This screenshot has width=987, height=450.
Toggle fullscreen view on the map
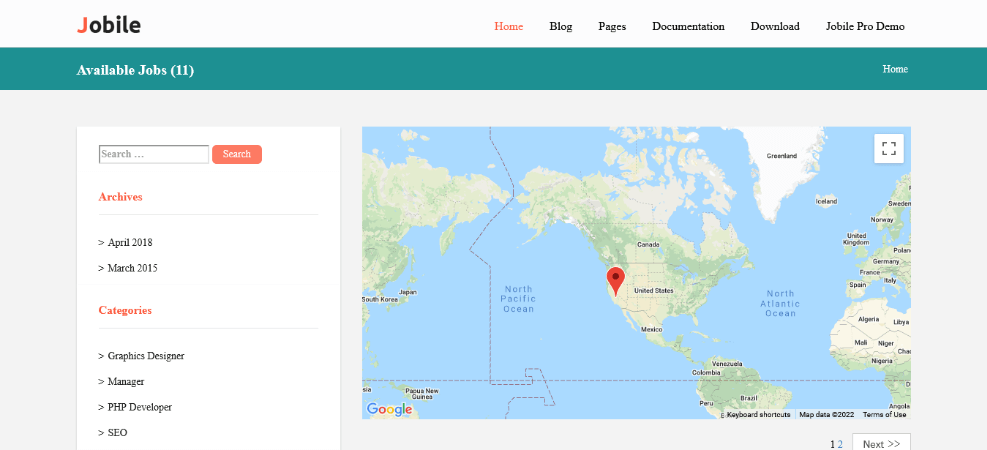pos(889,149)
